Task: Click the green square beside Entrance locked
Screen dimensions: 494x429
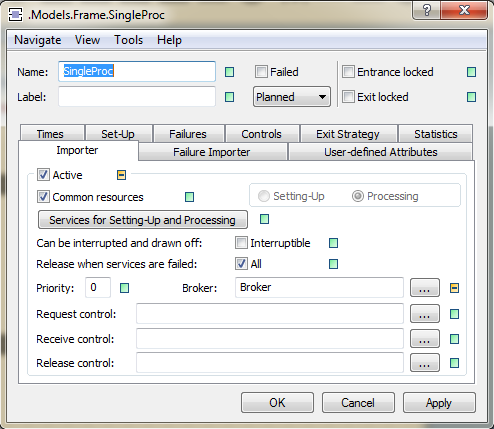Action: (x=471, y=72)
